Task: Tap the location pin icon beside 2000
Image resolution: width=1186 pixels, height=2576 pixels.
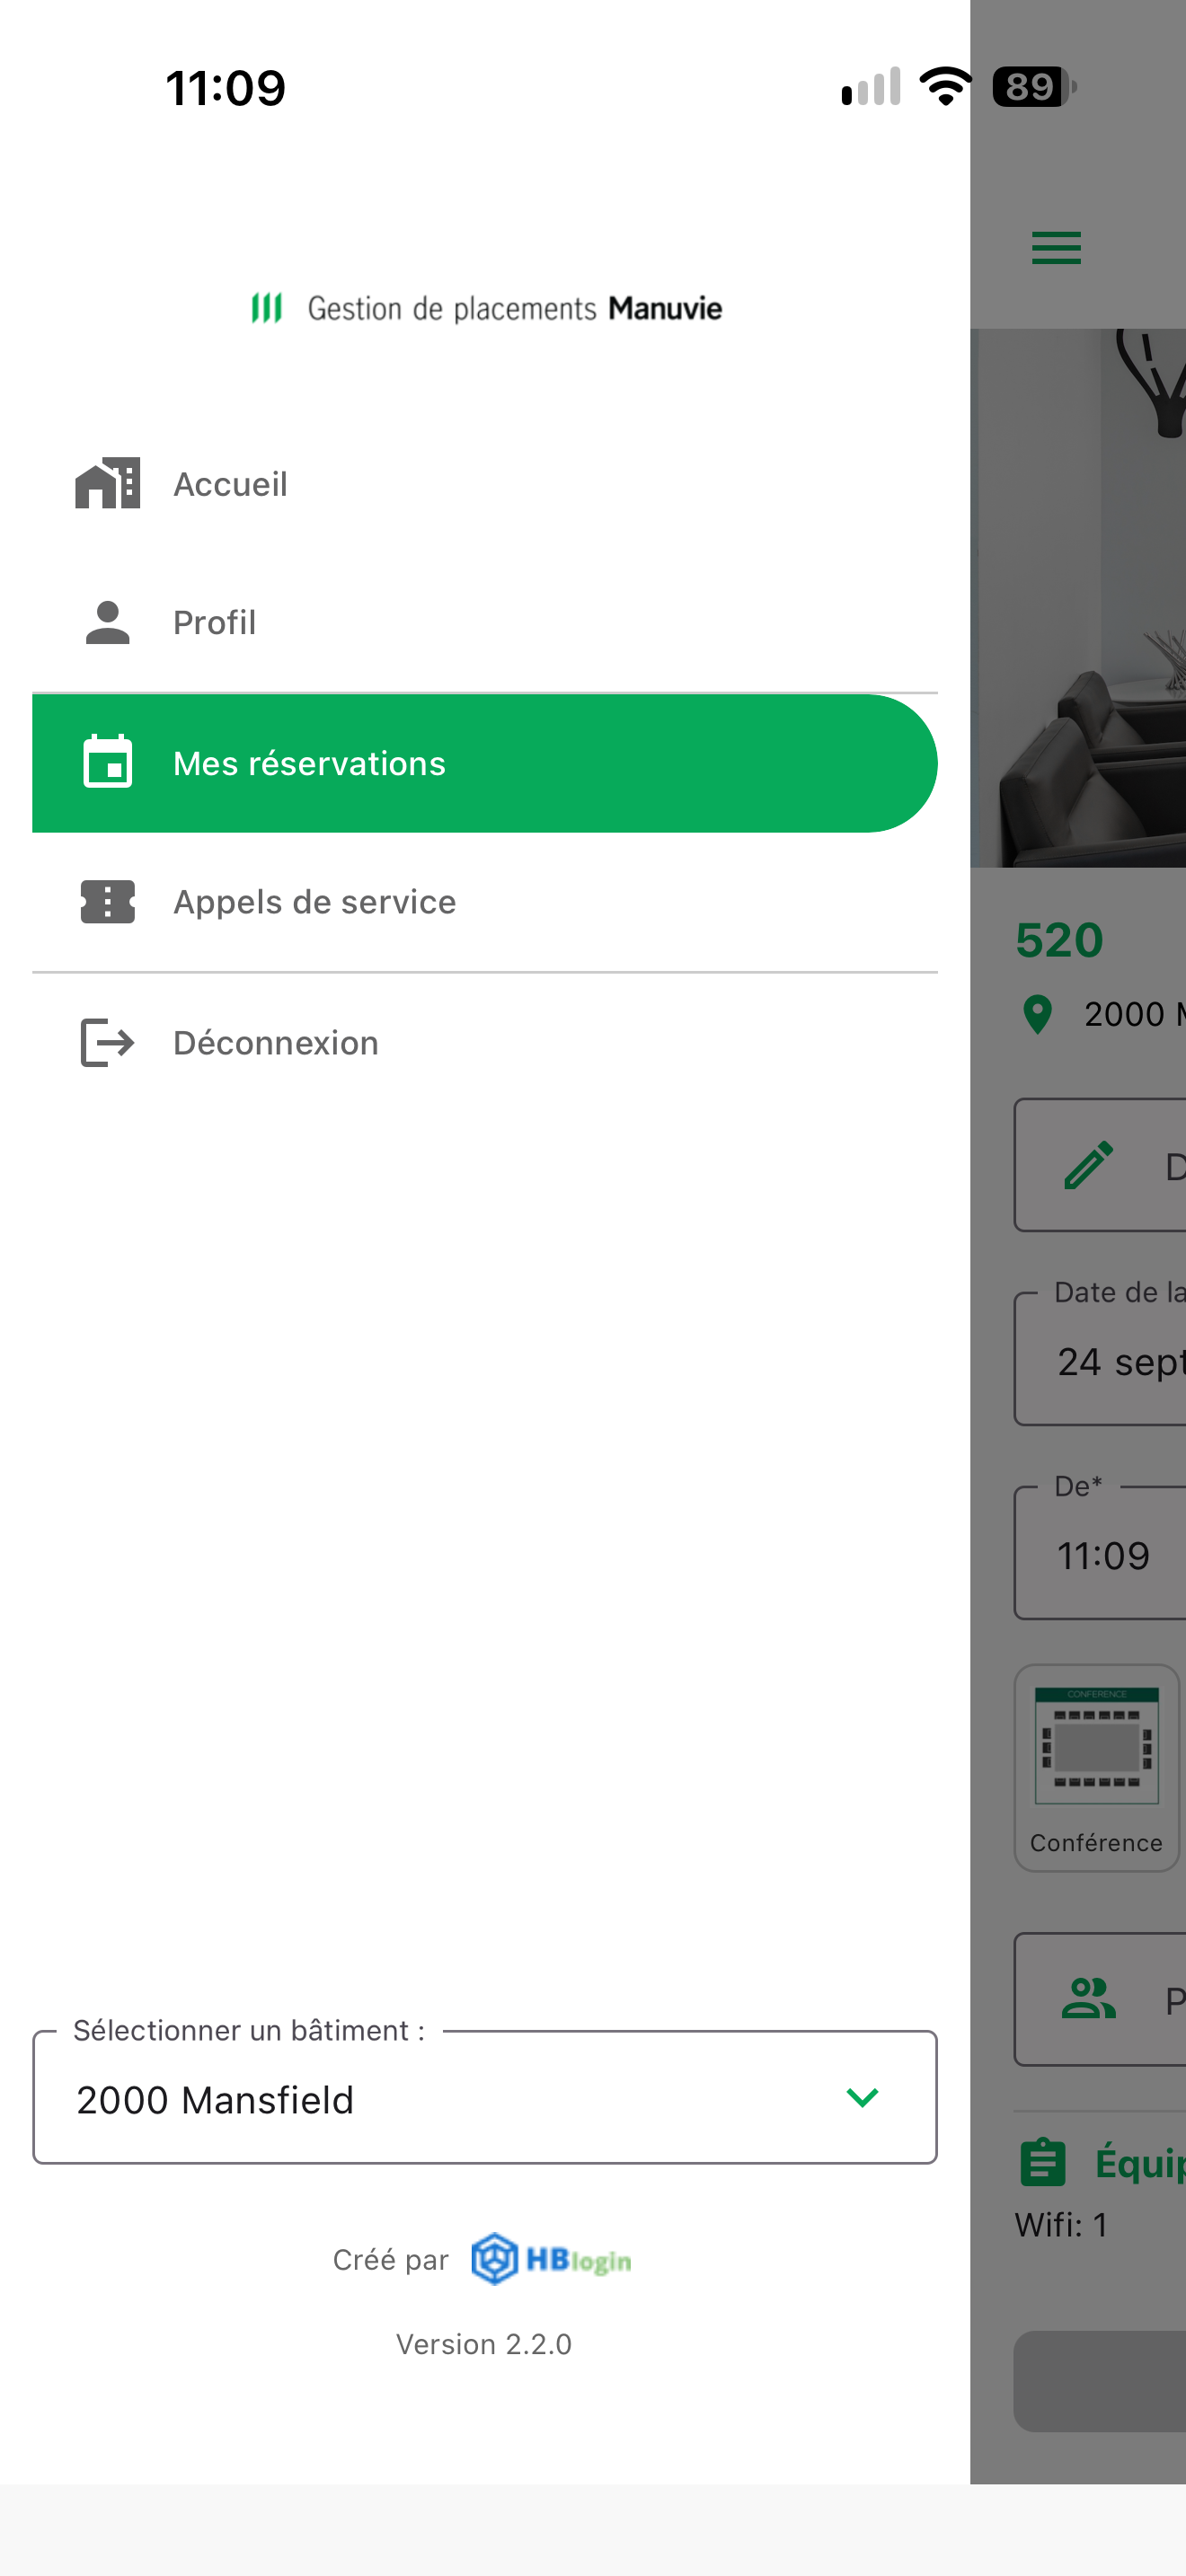Action: click(1038, 1015)
